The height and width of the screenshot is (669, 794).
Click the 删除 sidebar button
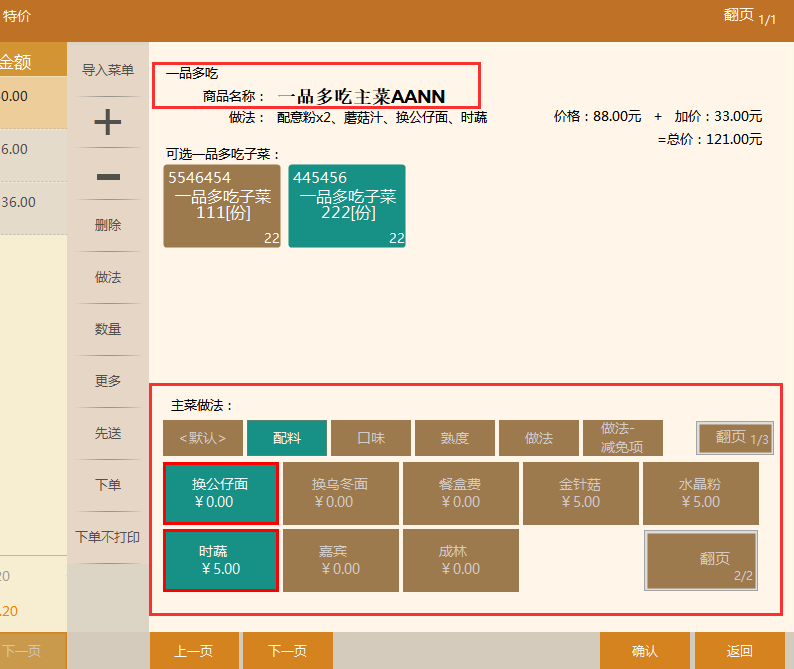tap(107, 225)
